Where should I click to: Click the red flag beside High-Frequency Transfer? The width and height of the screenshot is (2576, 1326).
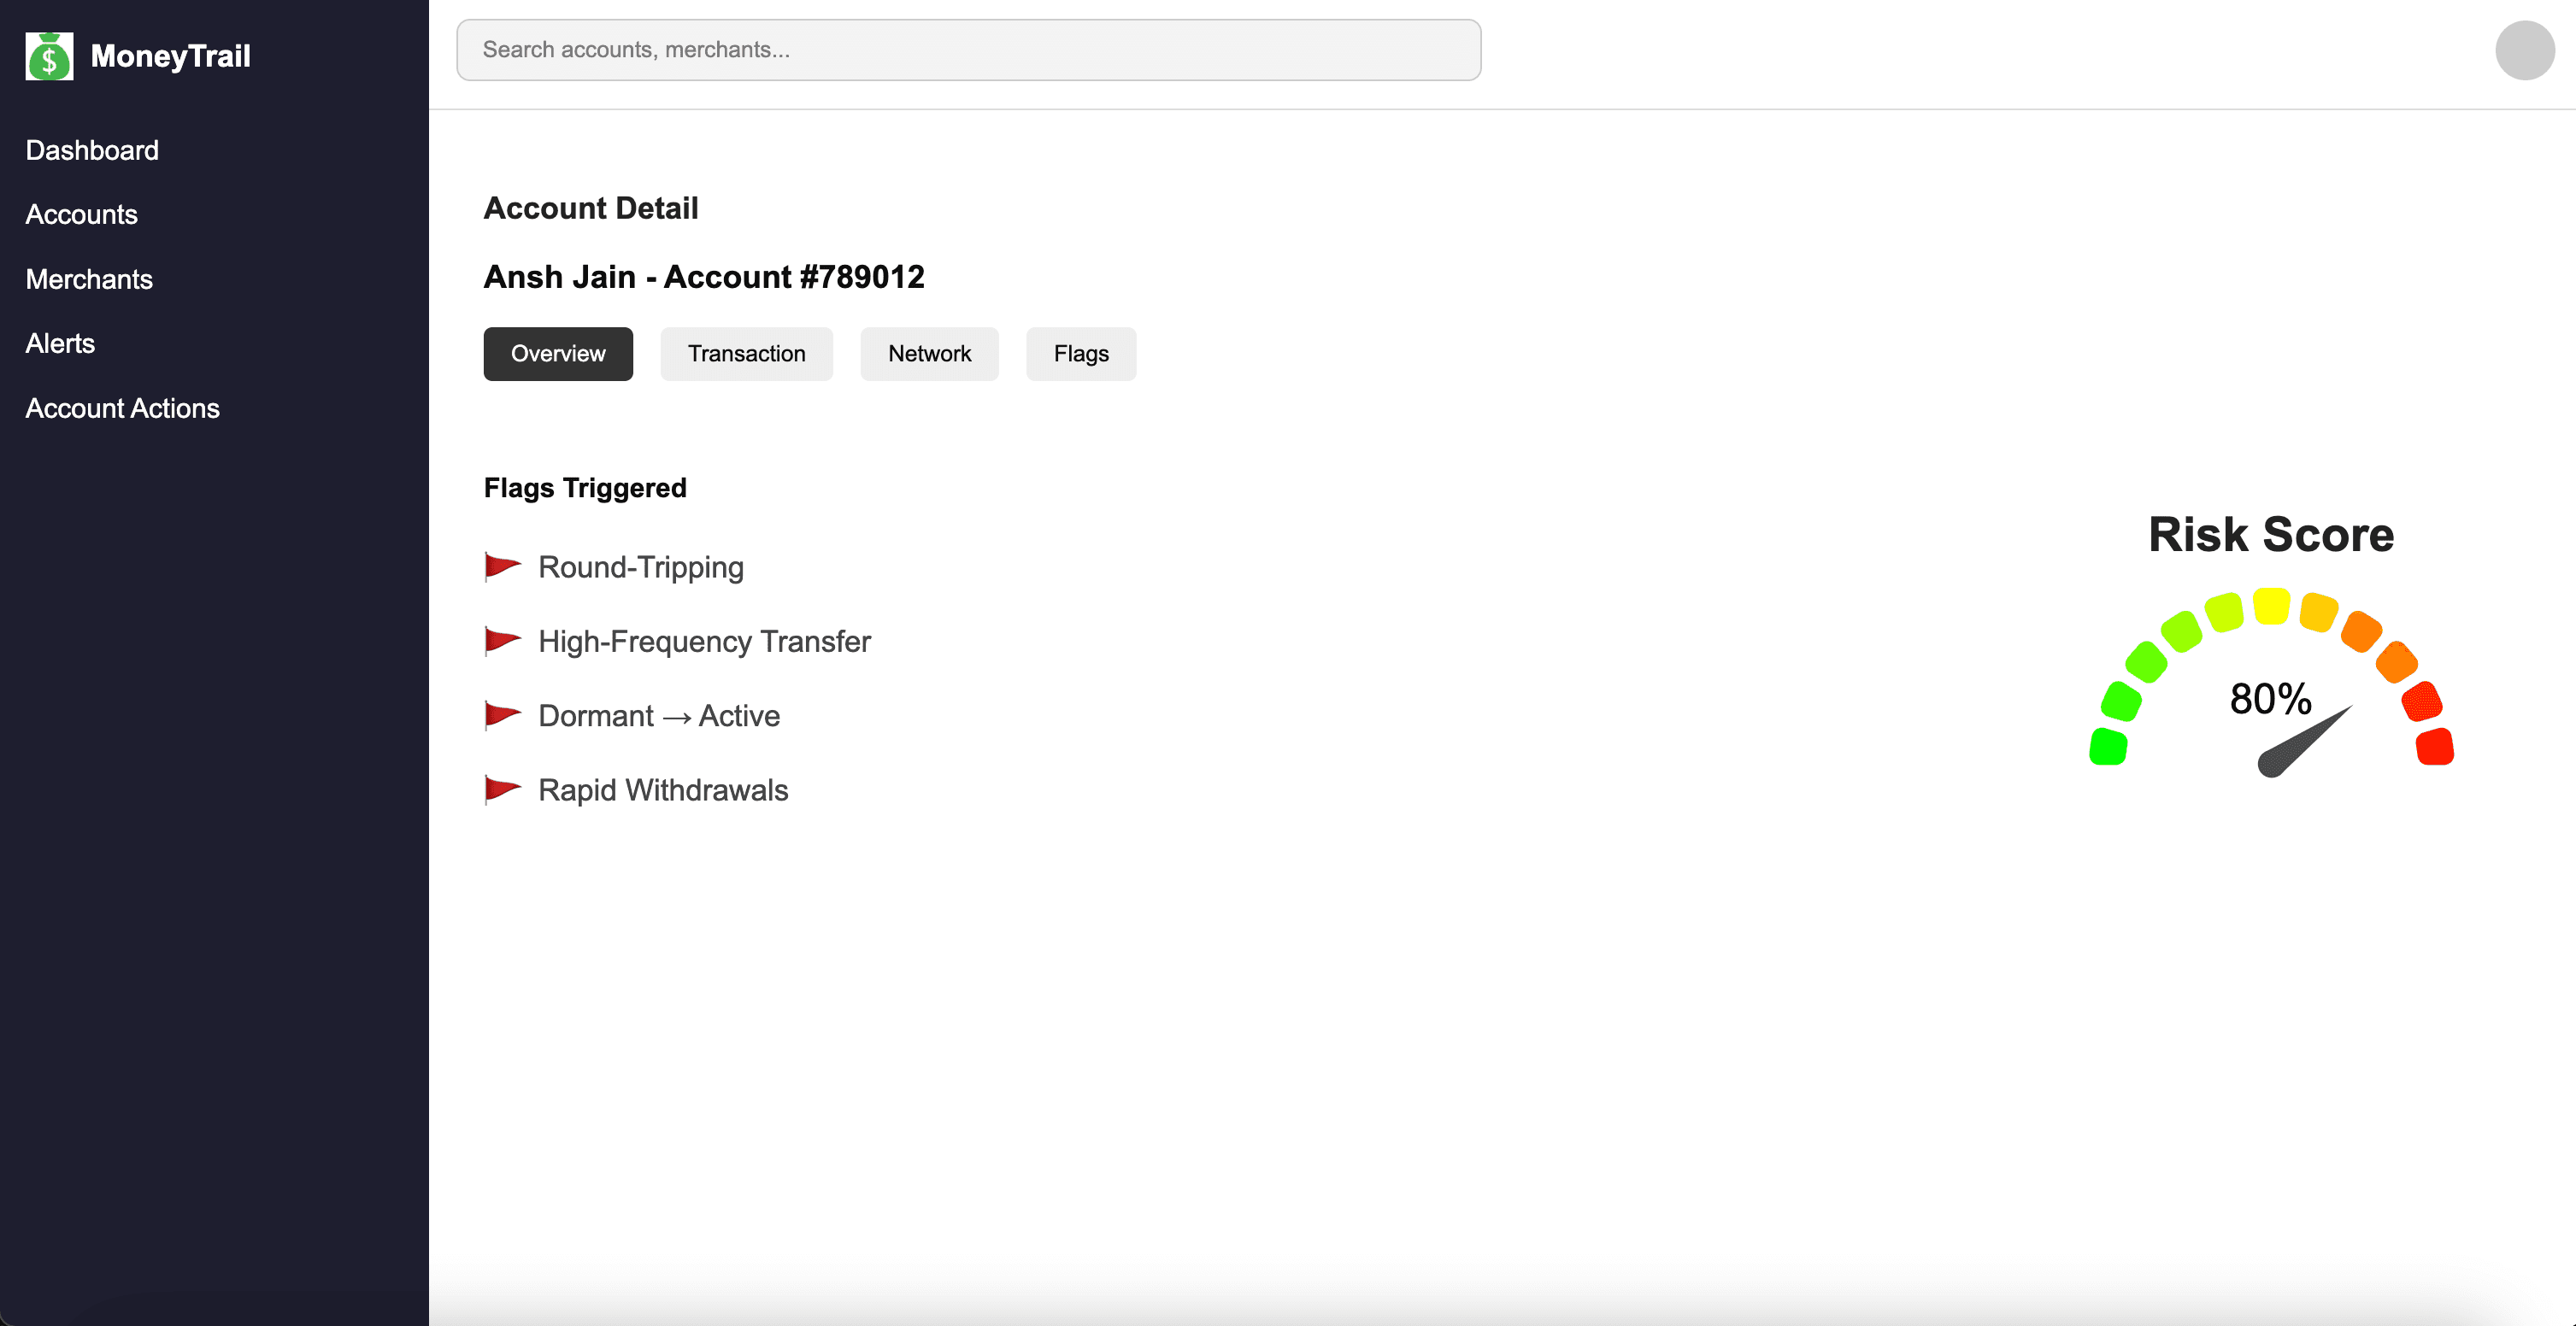tap(503, 640)
